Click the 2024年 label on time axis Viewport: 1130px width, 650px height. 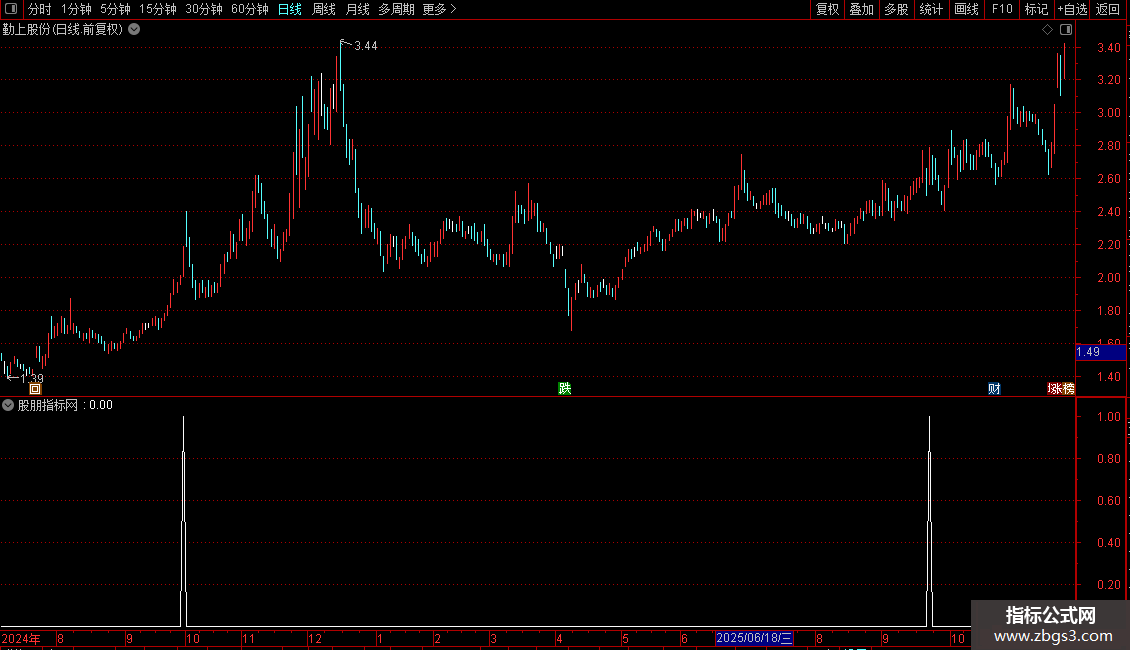point(21,638)
